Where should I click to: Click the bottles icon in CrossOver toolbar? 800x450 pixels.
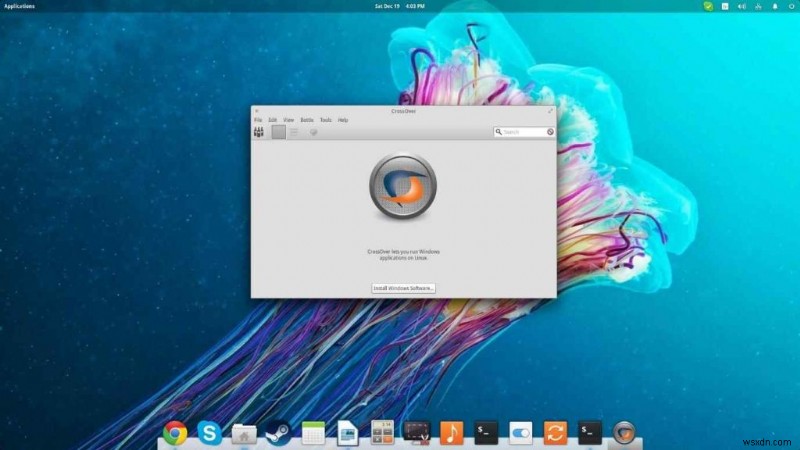click(x=259, y=132)
